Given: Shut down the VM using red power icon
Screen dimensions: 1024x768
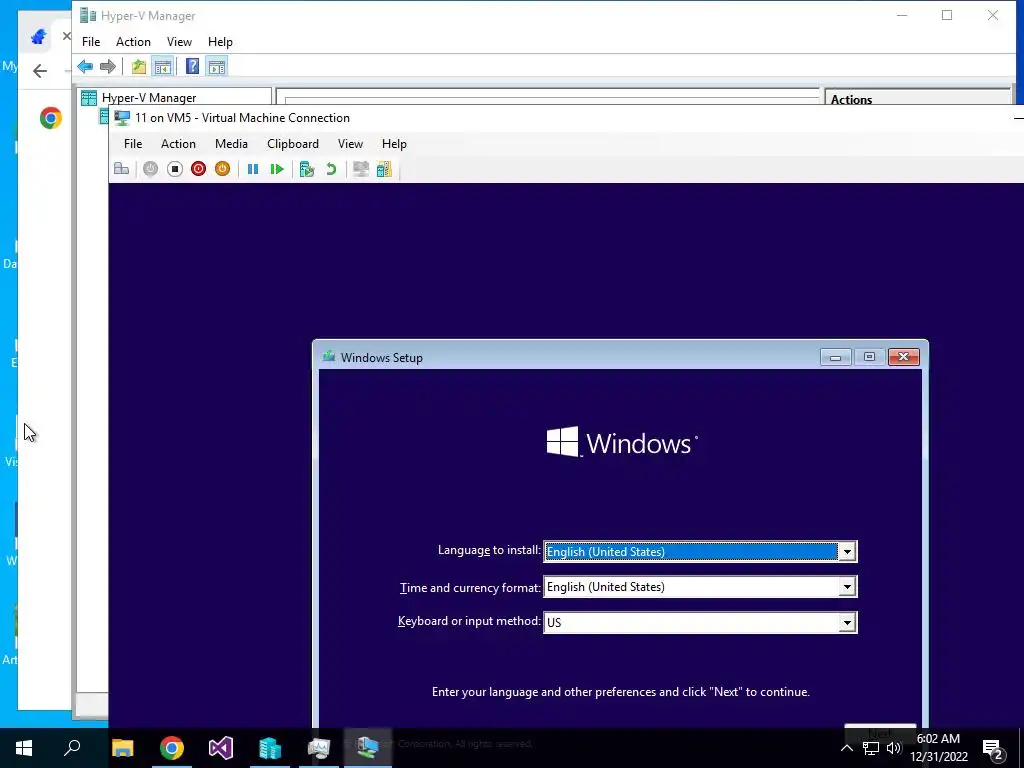Looking at the screenshot, I should click(199, 169).
